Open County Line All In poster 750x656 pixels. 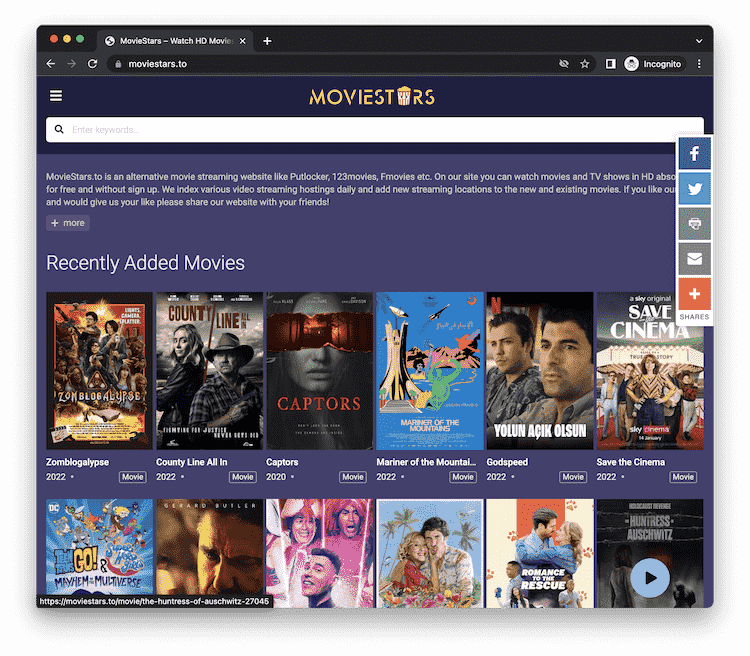pyautogui.click(x=210, y=371)
